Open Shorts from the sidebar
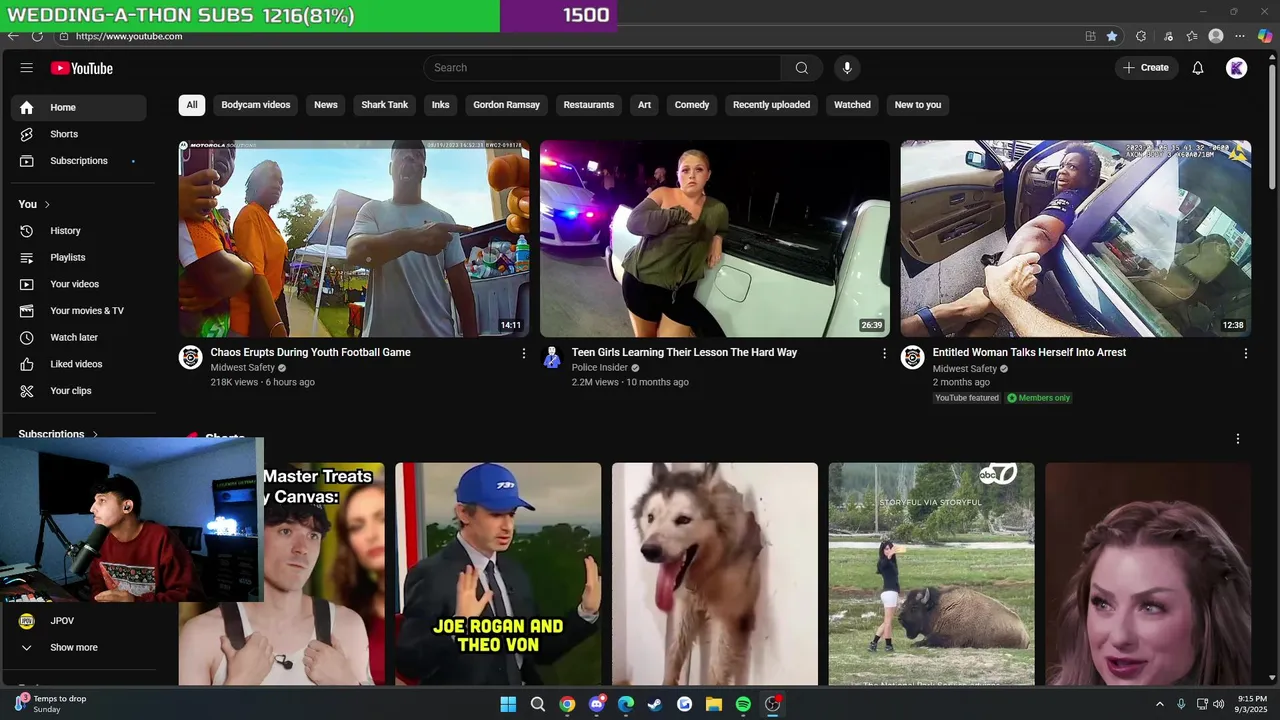The width and height of the screenshot is (1280, 720). pos(79,134)
